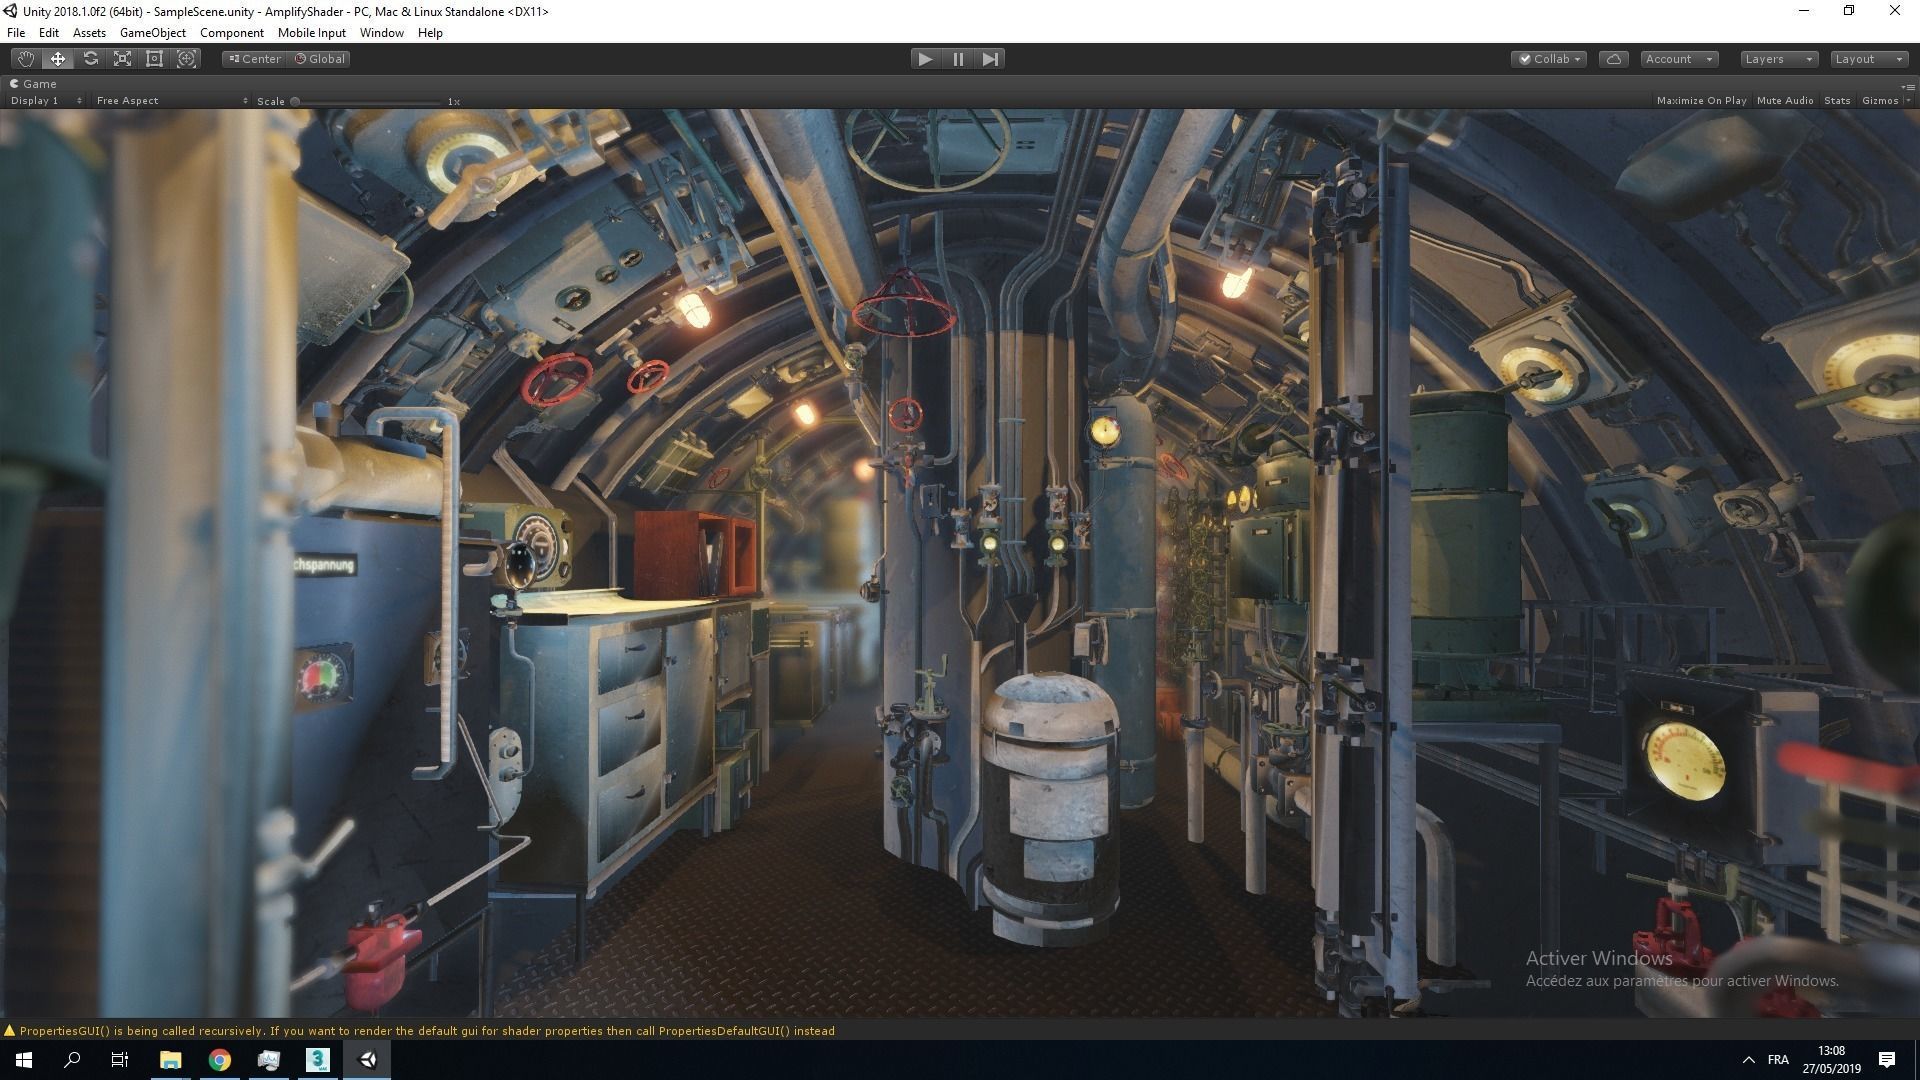Open the Account dropdown
Image resolution: width=1920 pixels, height=1080 pixels.
coord(1679,59)
